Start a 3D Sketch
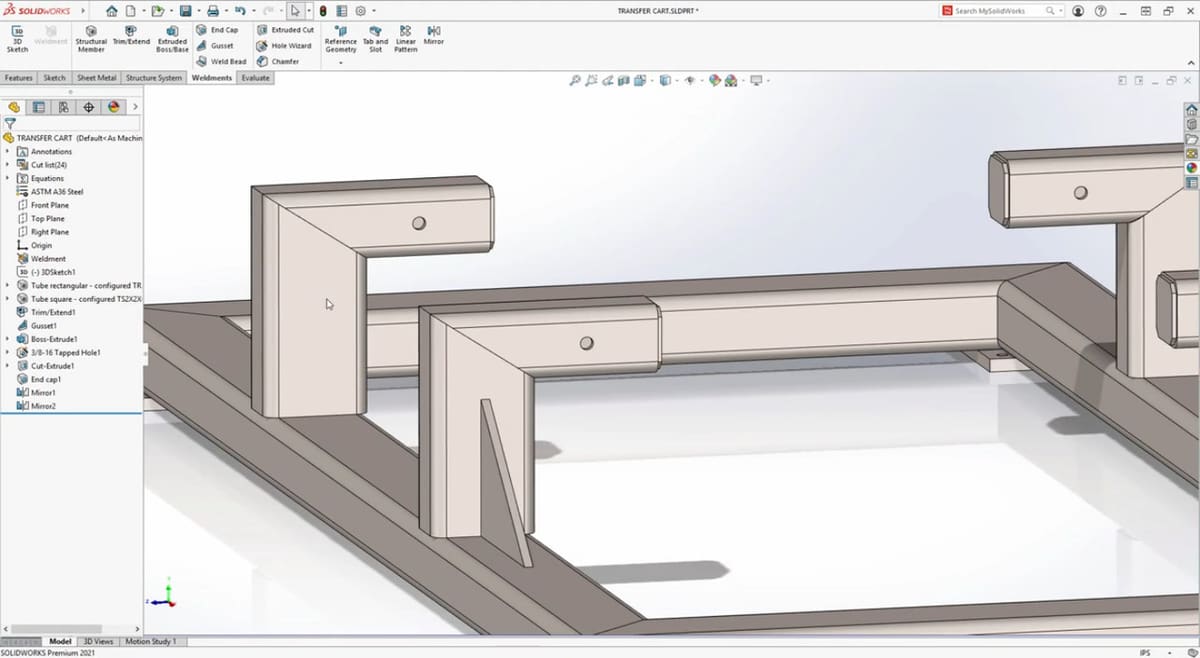The width and height of the screenshot is (1200, 658). click(x=17, y=39)
